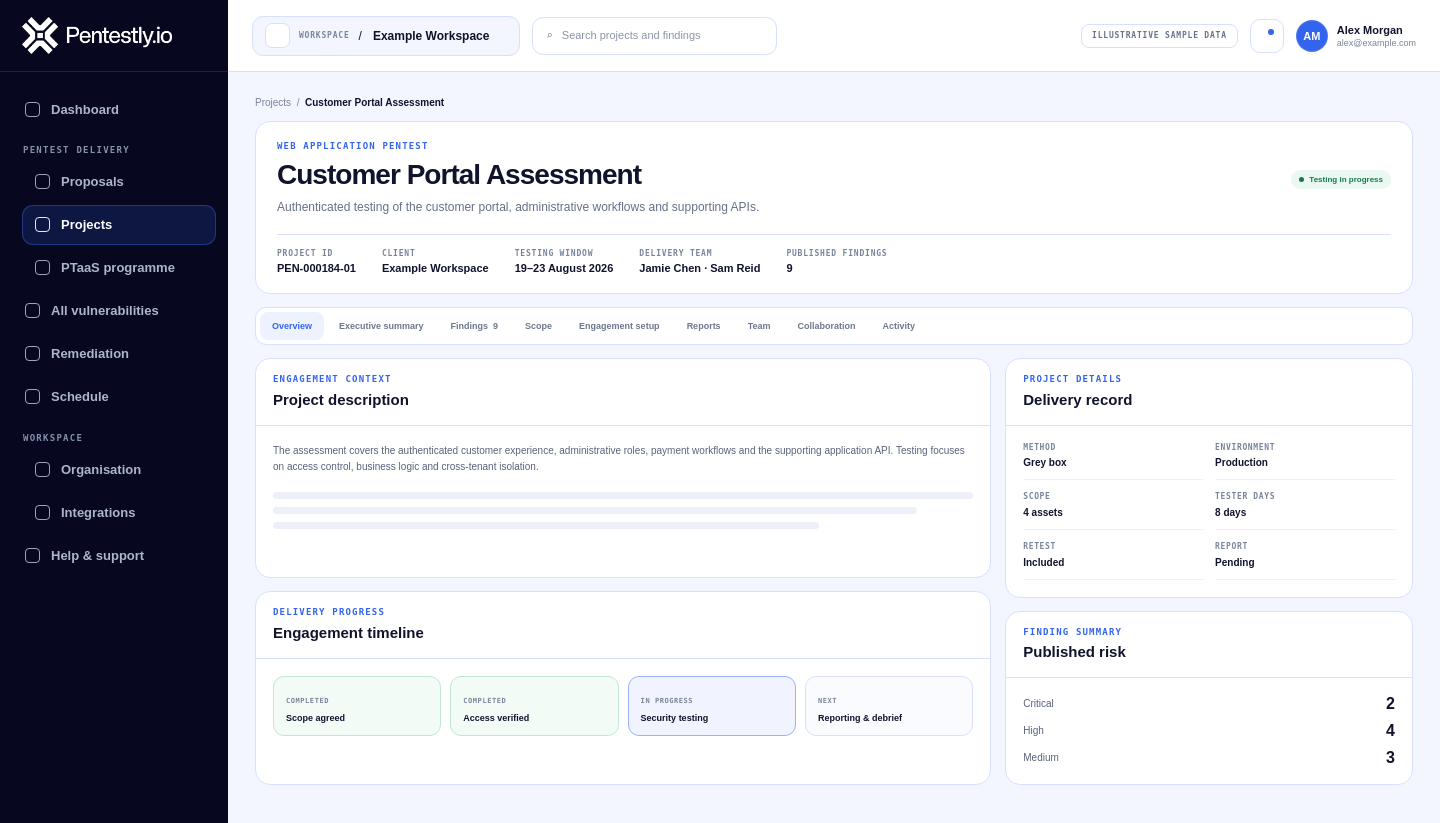Click the testing window 19–23 August 2026

564,268
